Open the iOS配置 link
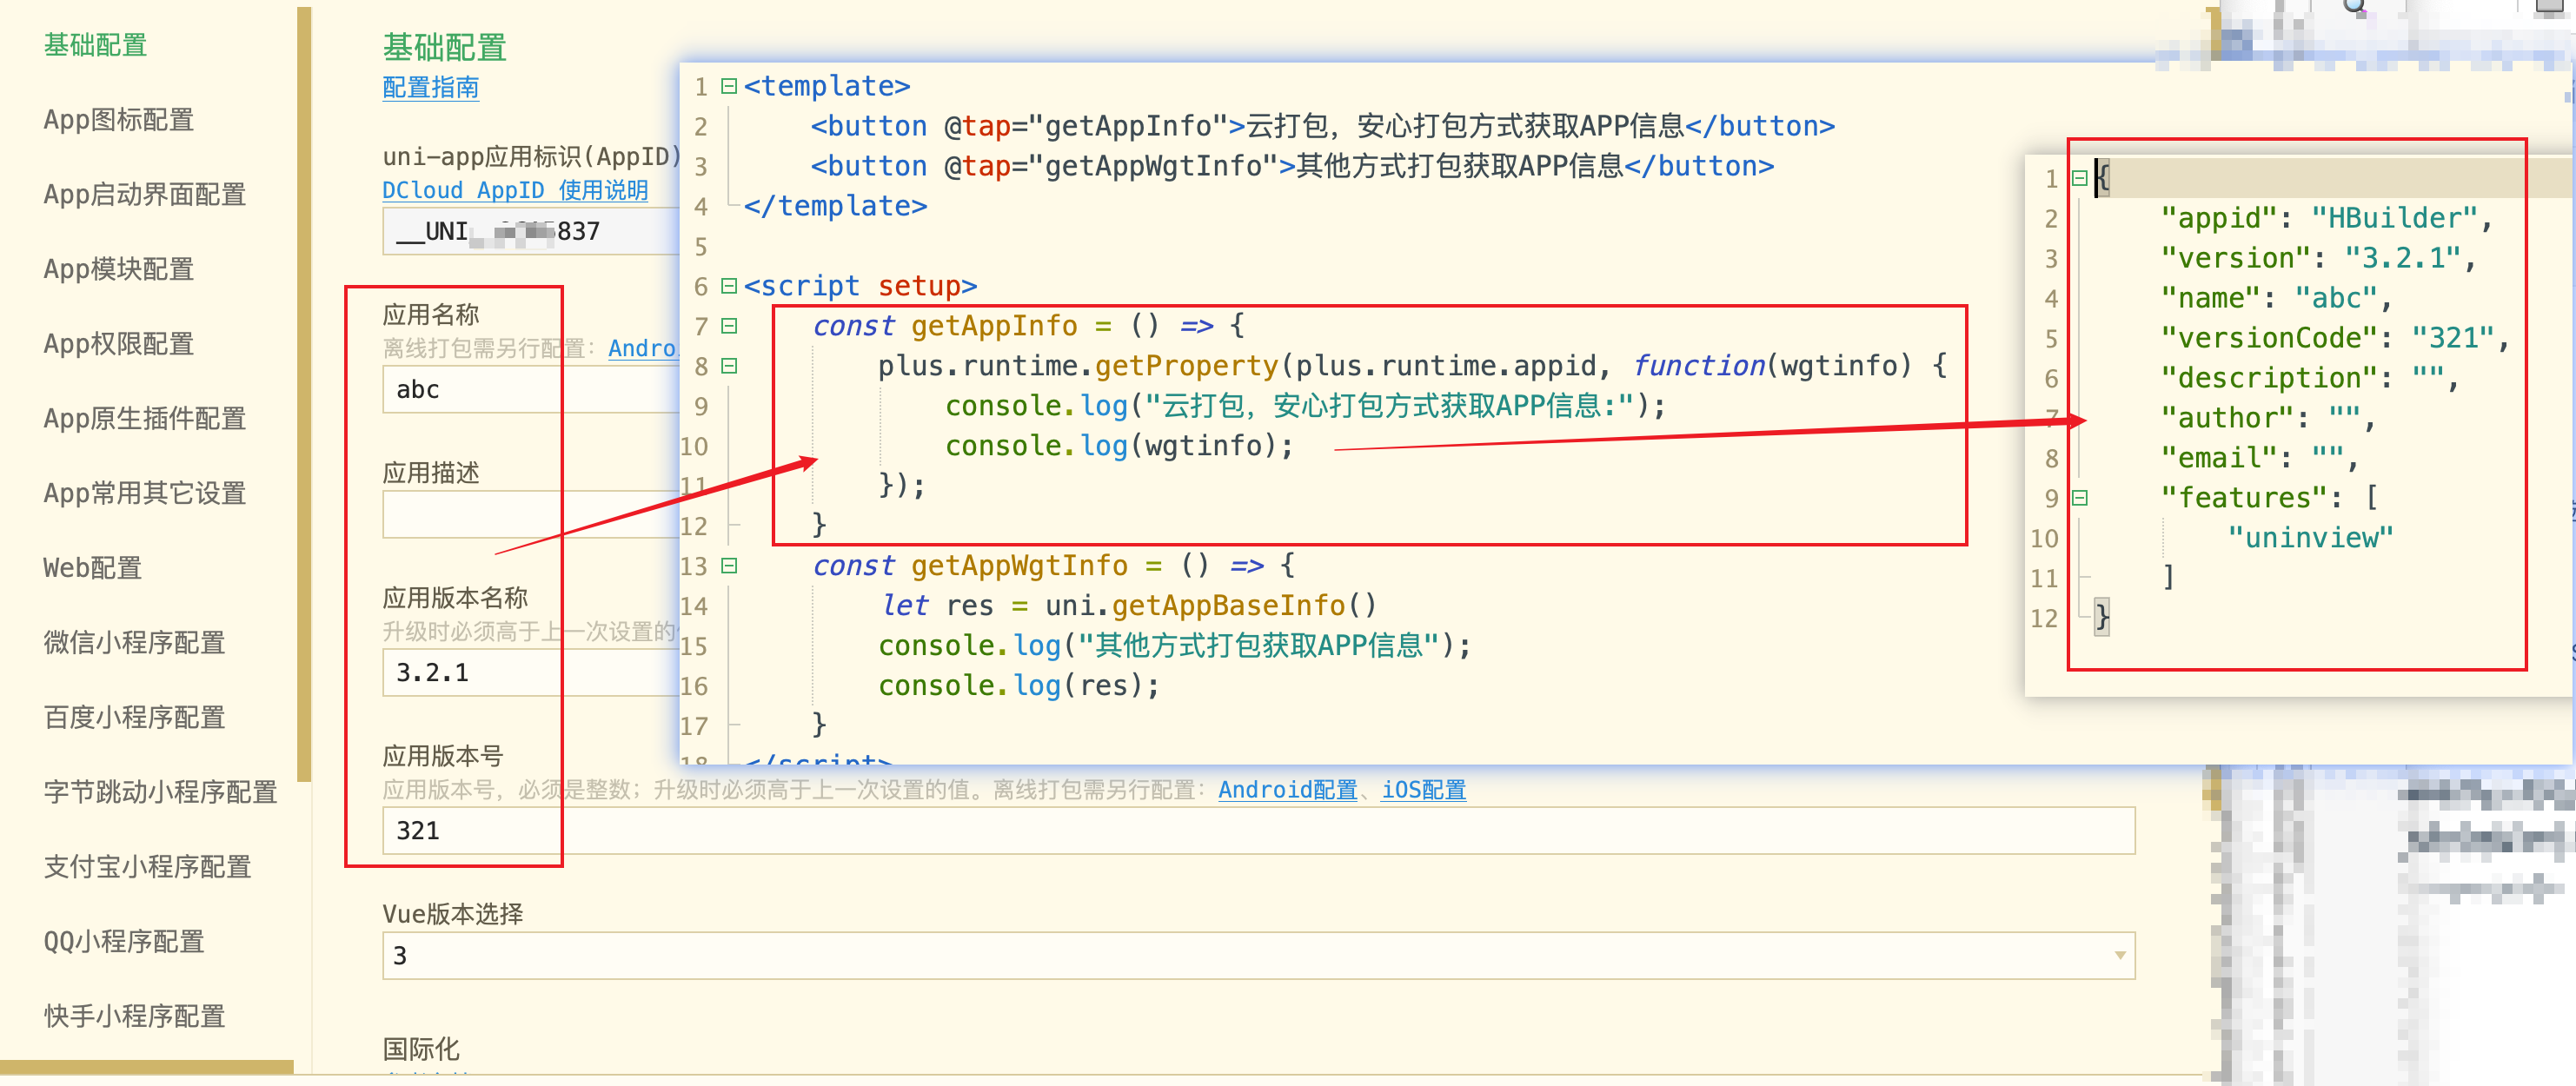The width and height of the screenshot is (2576, 1086). coord(1423,790)
